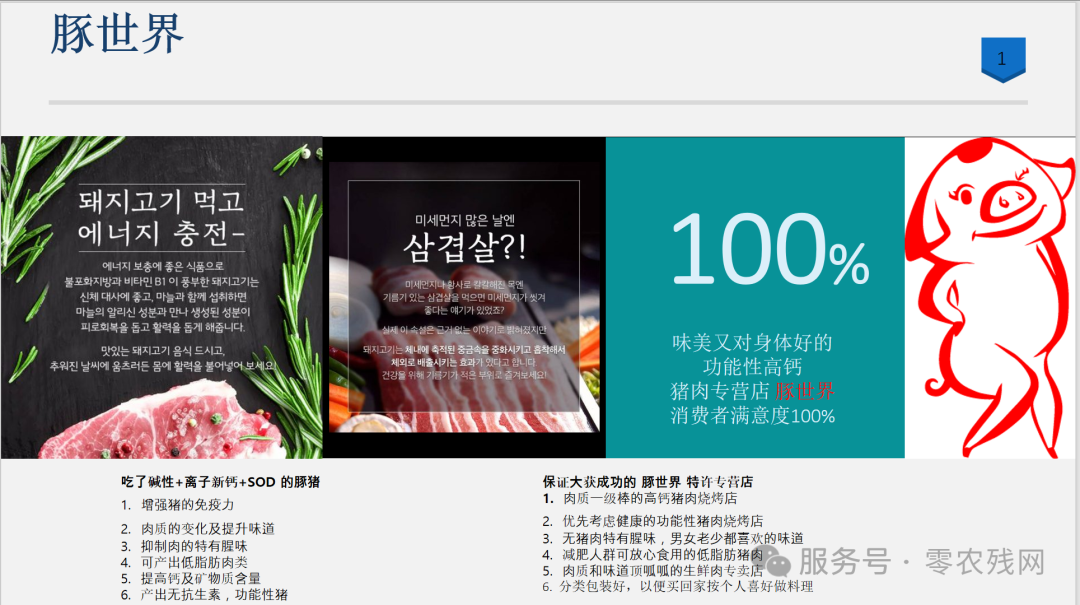The width and height of the screenshot is (1080, 605).
Task: Click the Korean pork poster with rosemary
Action: pos(162,297)
